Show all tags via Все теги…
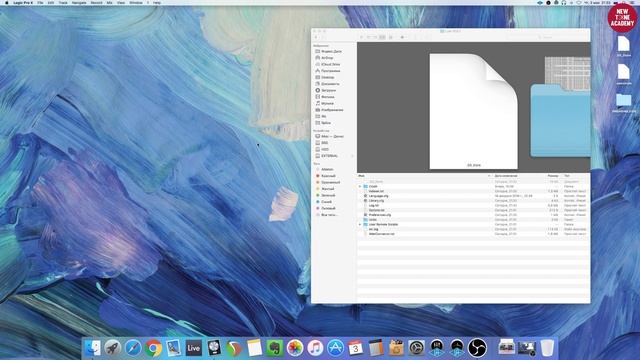 pos(327,215)
